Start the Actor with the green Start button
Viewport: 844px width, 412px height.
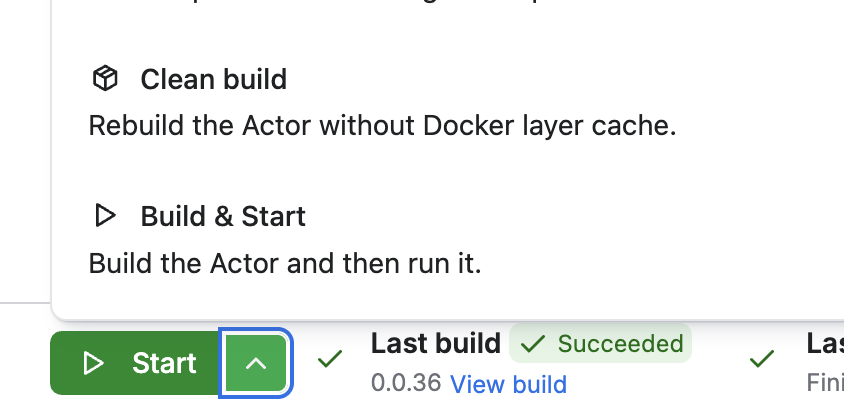tap(135, 364)
